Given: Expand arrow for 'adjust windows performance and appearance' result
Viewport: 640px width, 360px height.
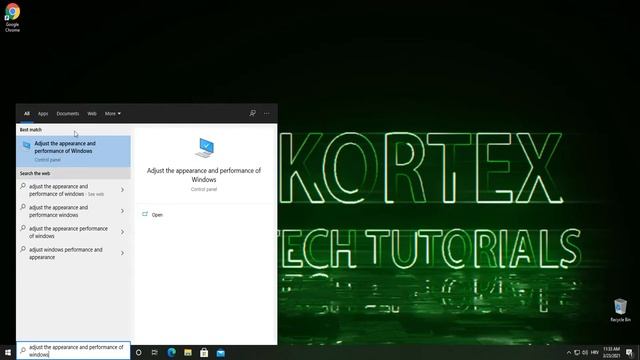Looking at the screenshot, I should coord(122,253).
